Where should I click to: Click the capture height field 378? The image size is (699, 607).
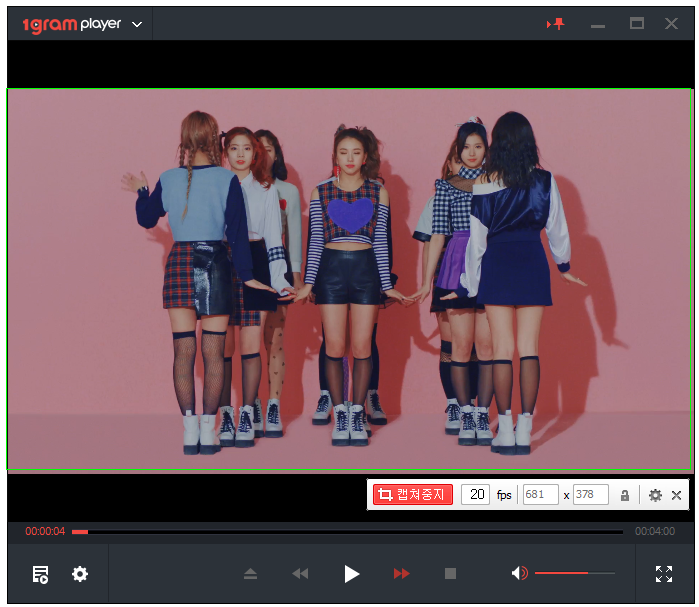(591, 495)
